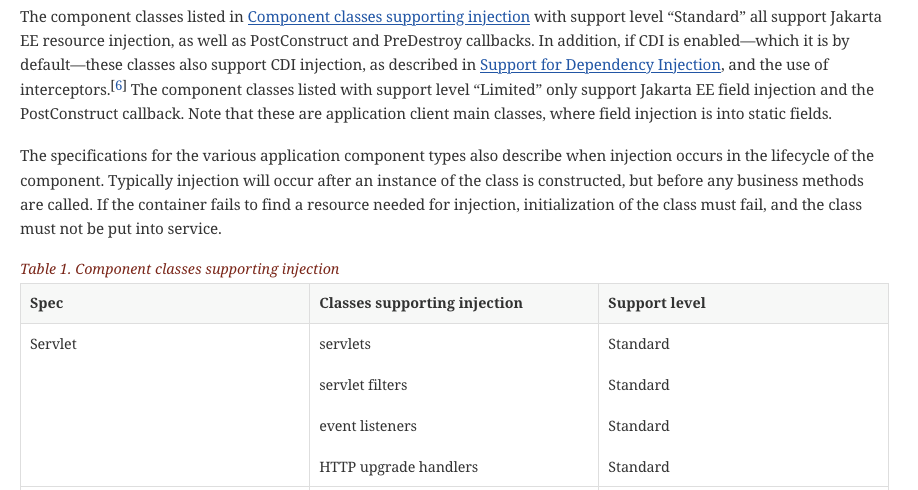The image size is (918, 490).
Task: Click Standard support level for servlet filters
Action: click(638, 385)
